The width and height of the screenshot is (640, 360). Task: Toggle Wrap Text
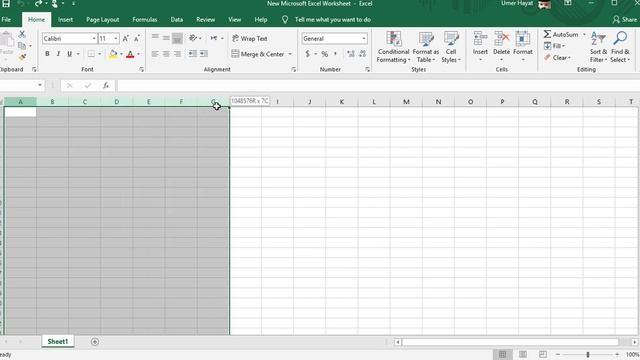pyautogui.click(x=249, y=38)
